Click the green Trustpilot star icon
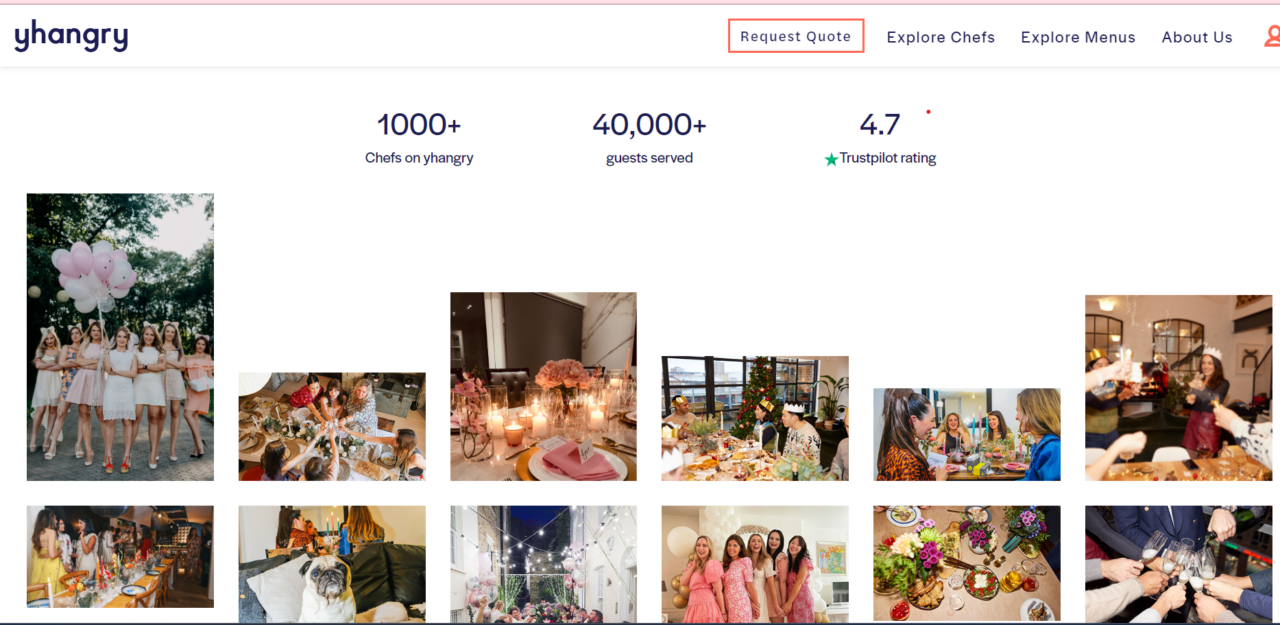This screenshot has height=625, width=1280. [x=831, y=159]
